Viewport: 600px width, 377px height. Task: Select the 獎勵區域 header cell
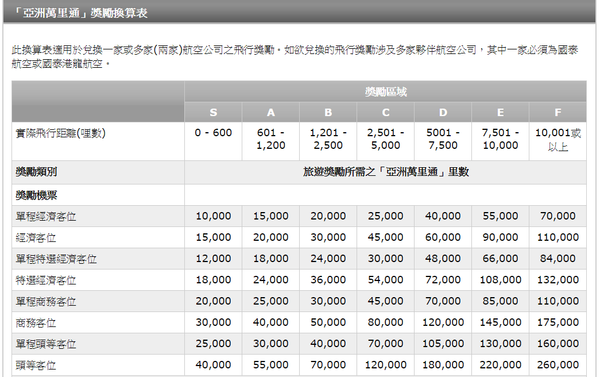pos(385,91)
